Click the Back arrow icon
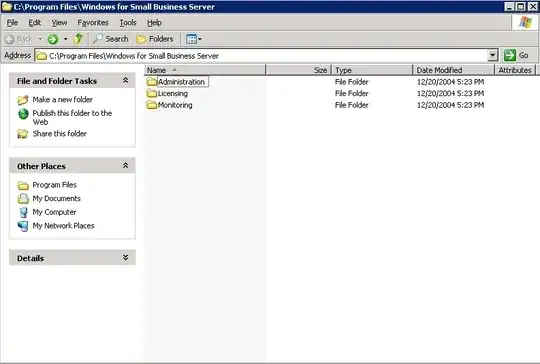 coord(10,39)
